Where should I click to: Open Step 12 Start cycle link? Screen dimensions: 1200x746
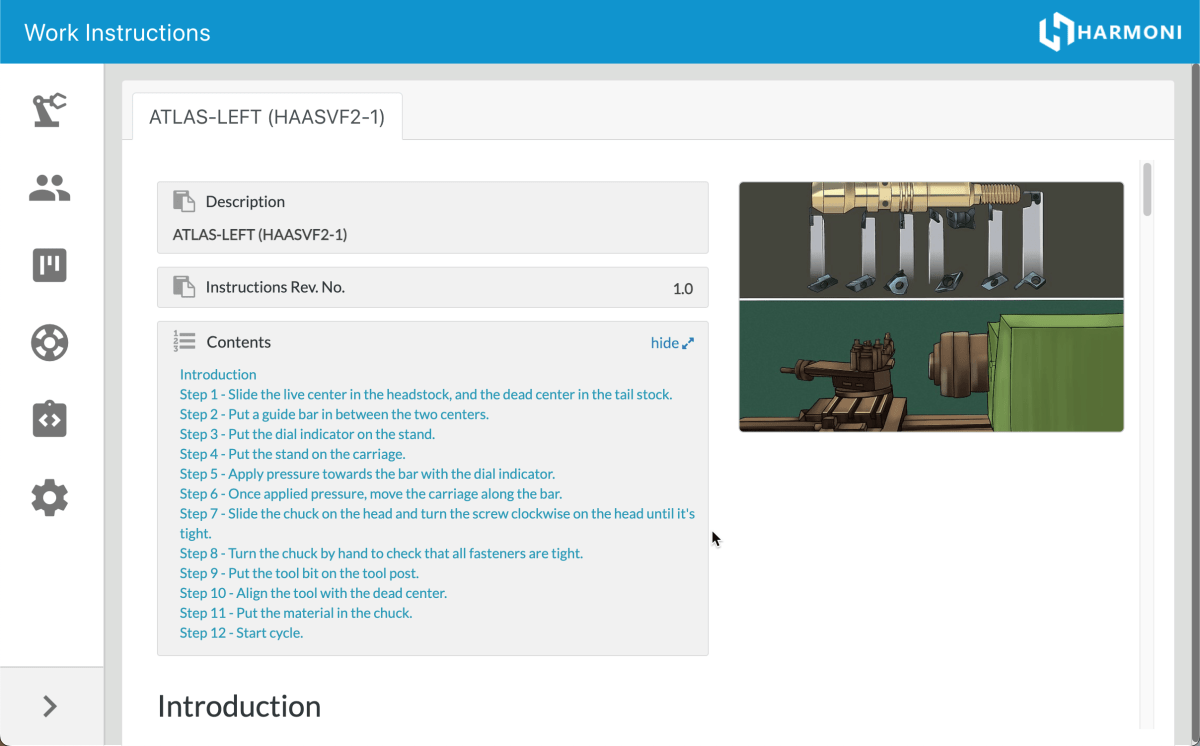pos(241,633)
